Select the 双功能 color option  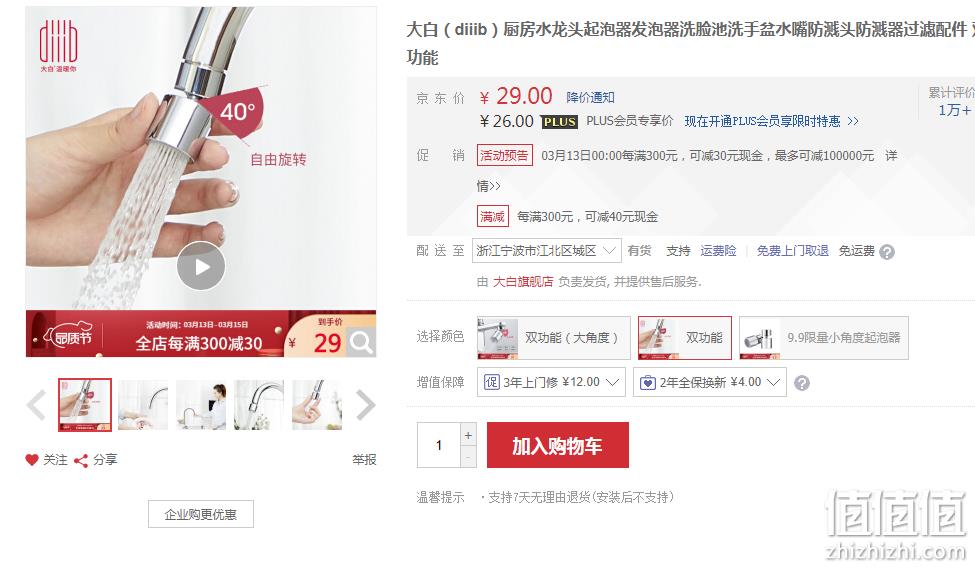(685, 338)
